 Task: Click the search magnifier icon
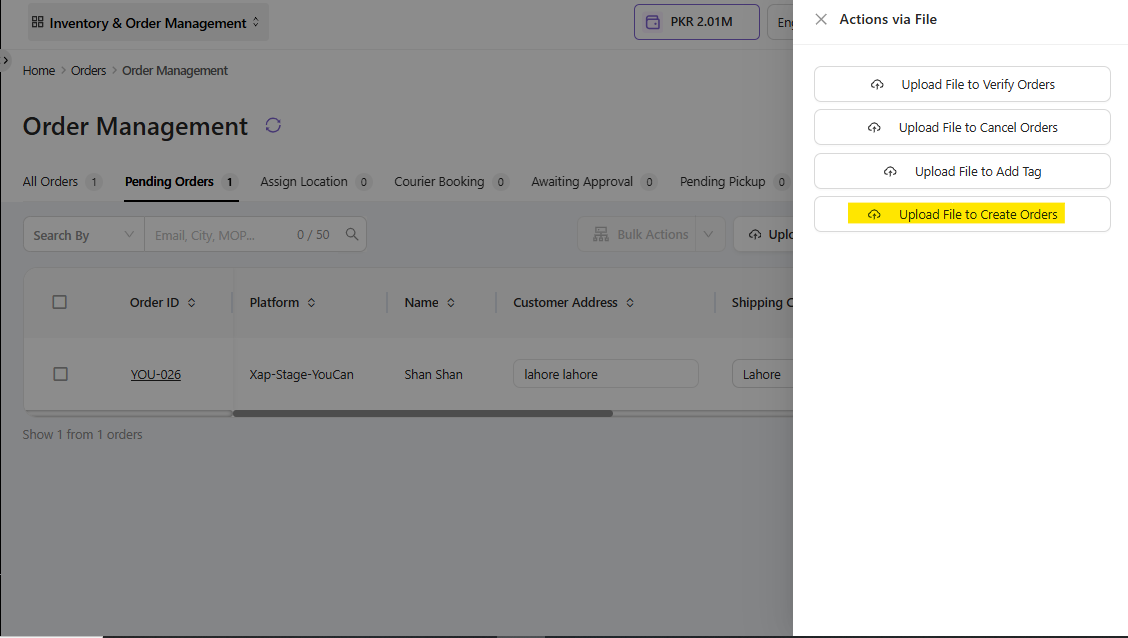(352, 234)
